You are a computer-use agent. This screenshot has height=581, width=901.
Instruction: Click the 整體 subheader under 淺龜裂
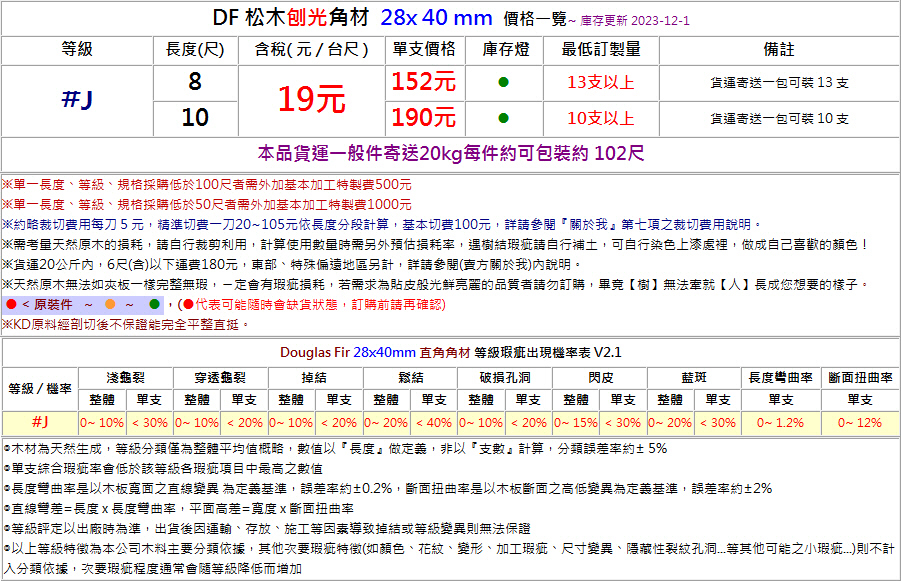[102, 400]
